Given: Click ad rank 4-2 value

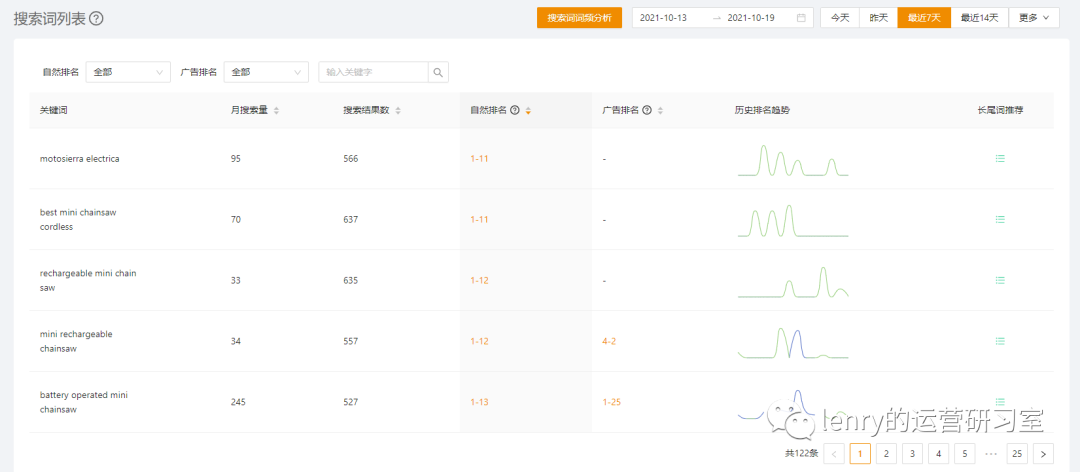Looking at the screenshot, I should tap(610, 341).
